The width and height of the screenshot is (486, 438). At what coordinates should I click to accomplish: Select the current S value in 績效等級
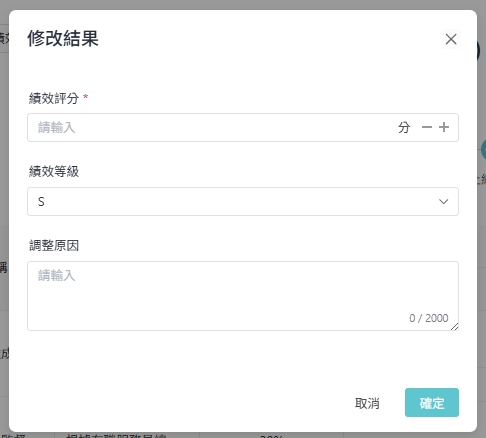click(41, 202)
